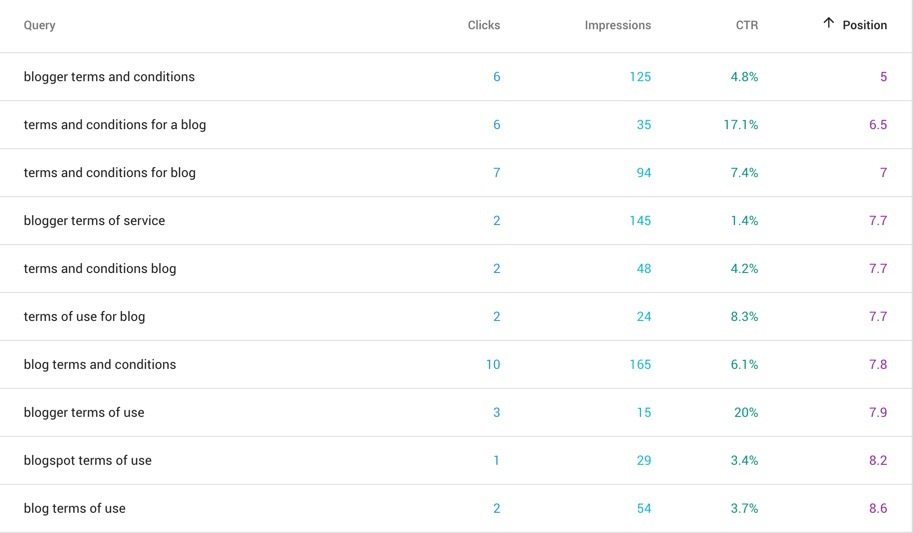Sort by CTR column header
Image resolution: width=913 pixels, height=533 pixels.
point(746,25)
